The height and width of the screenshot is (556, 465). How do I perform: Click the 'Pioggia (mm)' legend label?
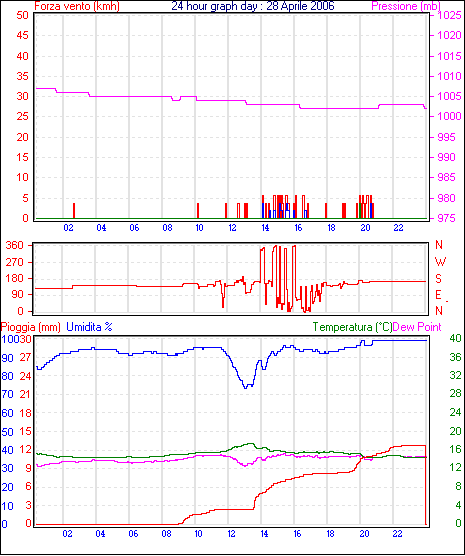pos(31,327)
